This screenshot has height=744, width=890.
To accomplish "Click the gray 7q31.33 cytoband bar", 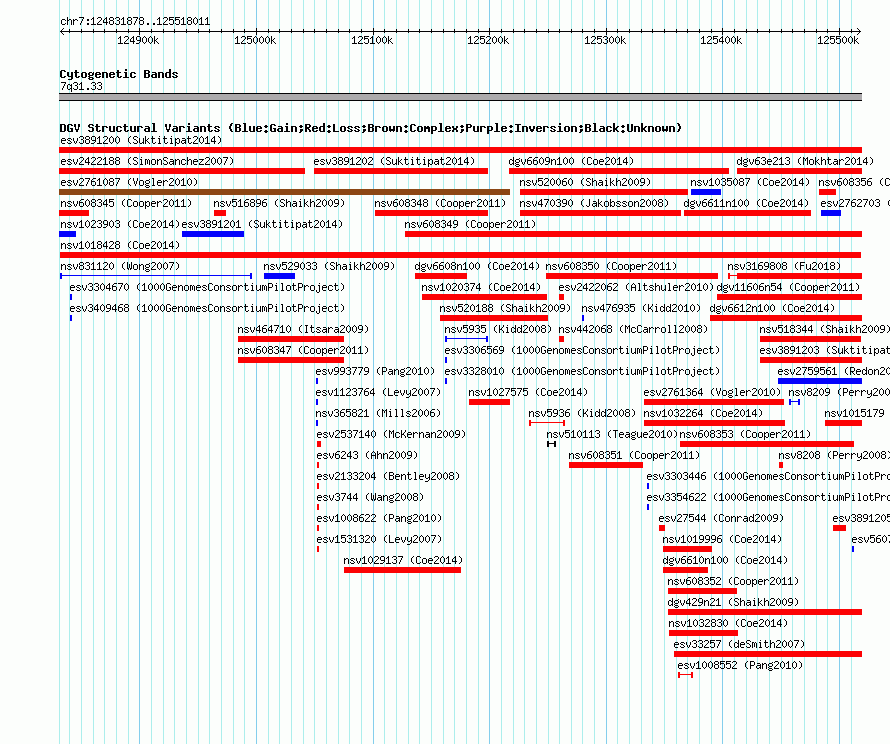I will [460, 97].
